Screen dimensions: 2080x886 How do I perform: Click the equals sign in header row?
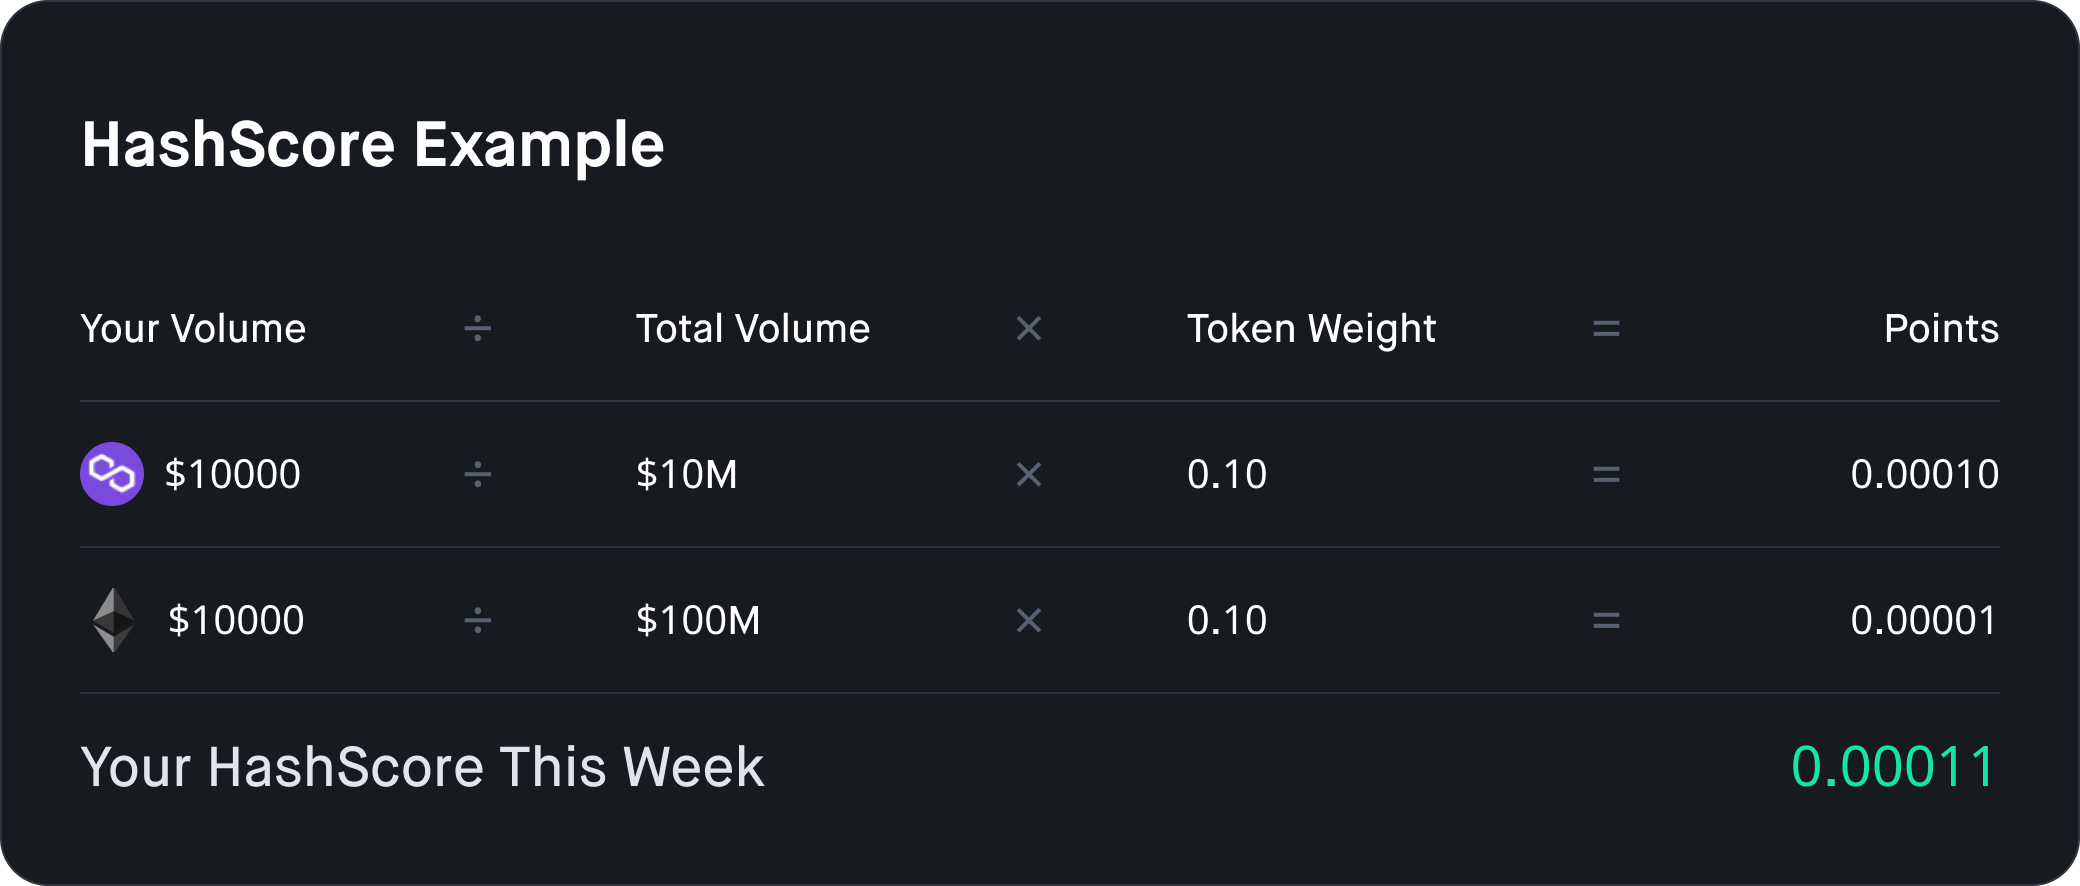pos(1606,329)
